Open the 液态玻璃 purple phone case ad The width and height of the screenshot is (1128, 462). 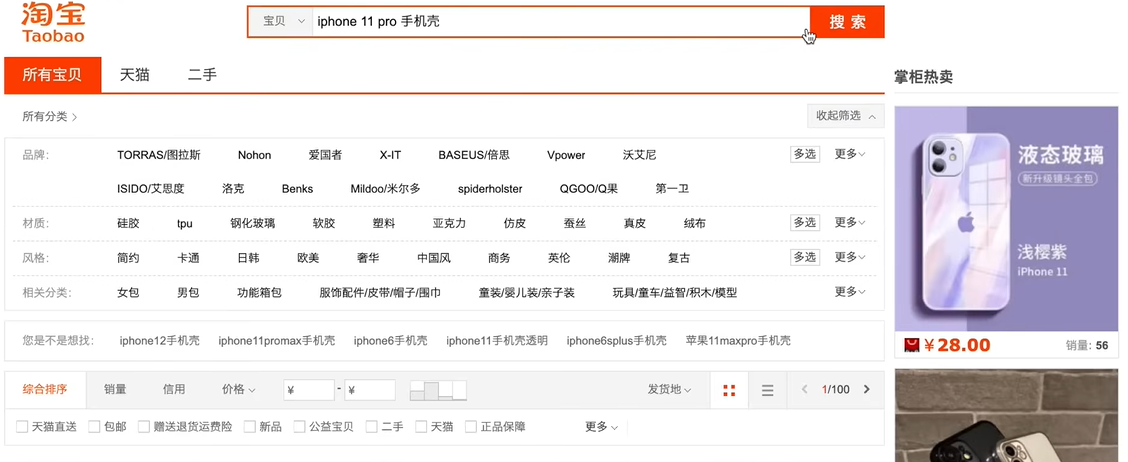(1006, 219)
